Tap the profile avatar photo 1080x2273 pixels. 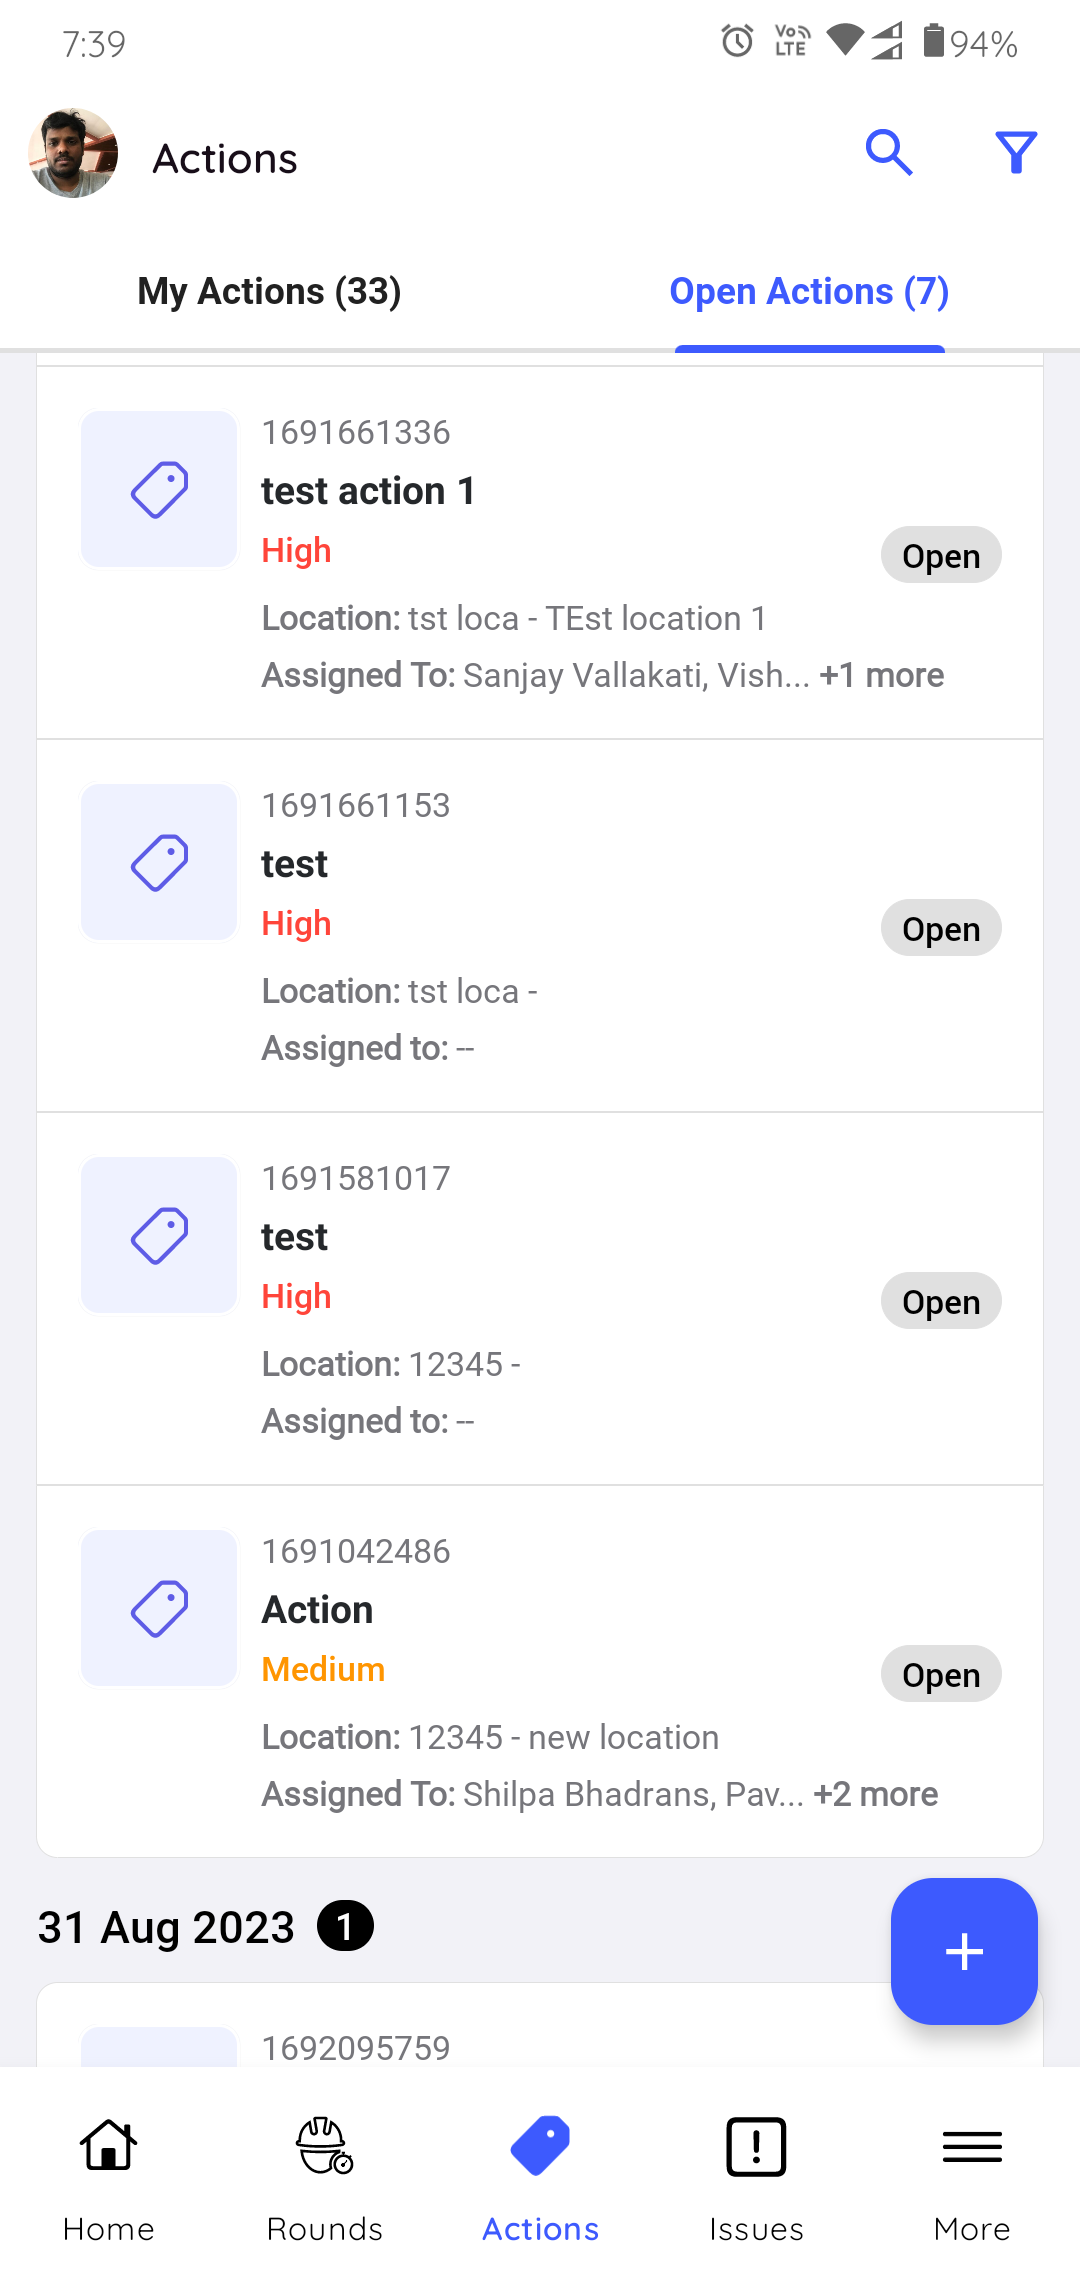point(73,153)
